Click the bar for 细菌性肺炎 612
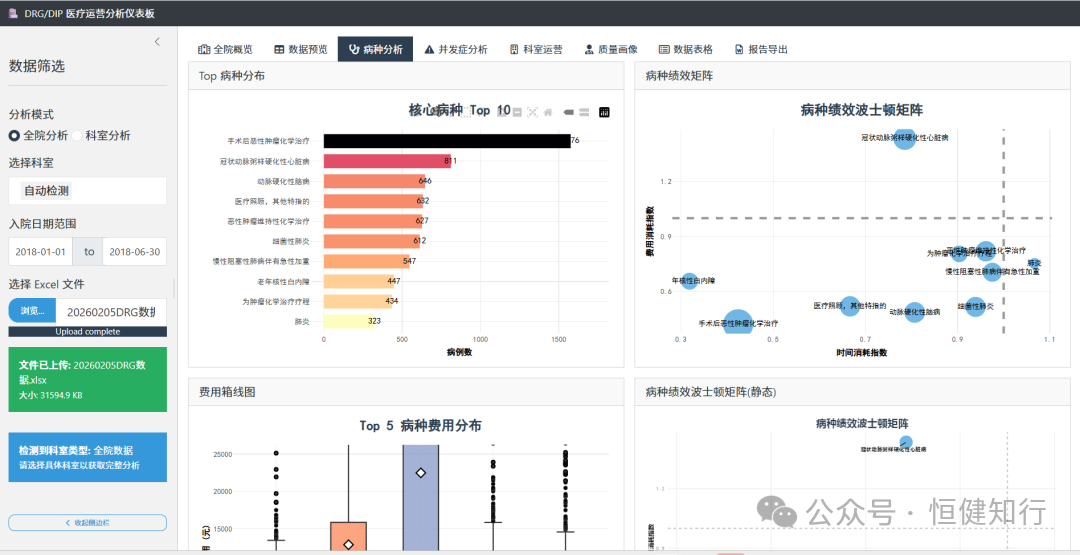This screenshot has height=555, width=1080. coord(371,241)
